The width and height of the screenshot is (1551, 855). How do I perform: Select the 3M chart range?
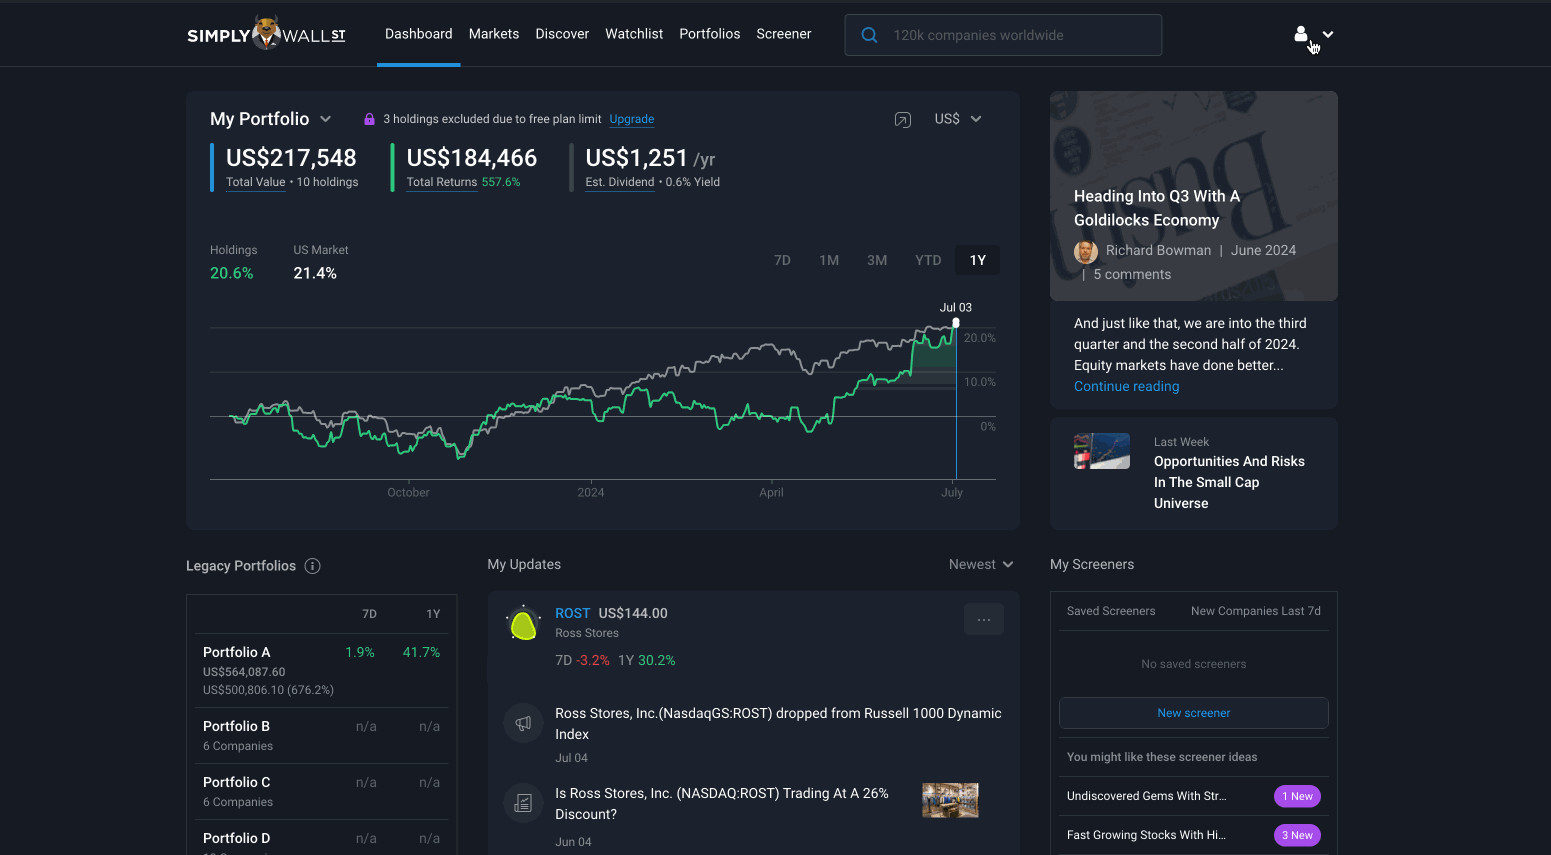point(877,260)
